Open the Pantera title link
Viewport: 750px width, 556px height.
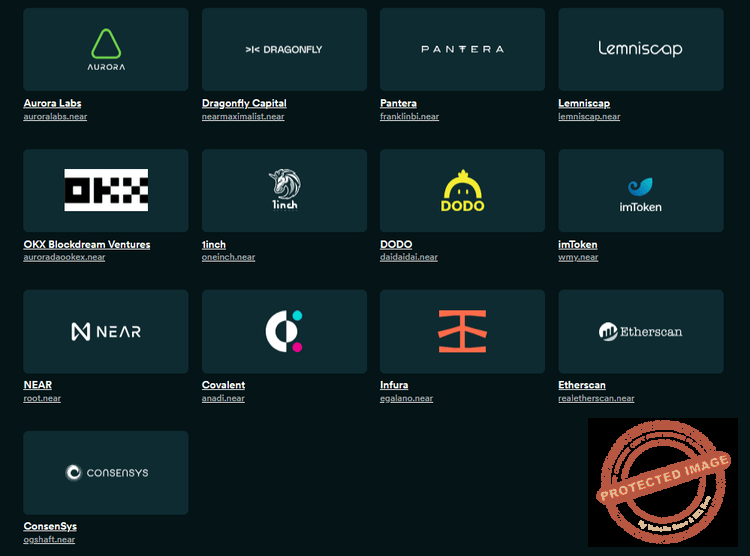click(398, 103)
